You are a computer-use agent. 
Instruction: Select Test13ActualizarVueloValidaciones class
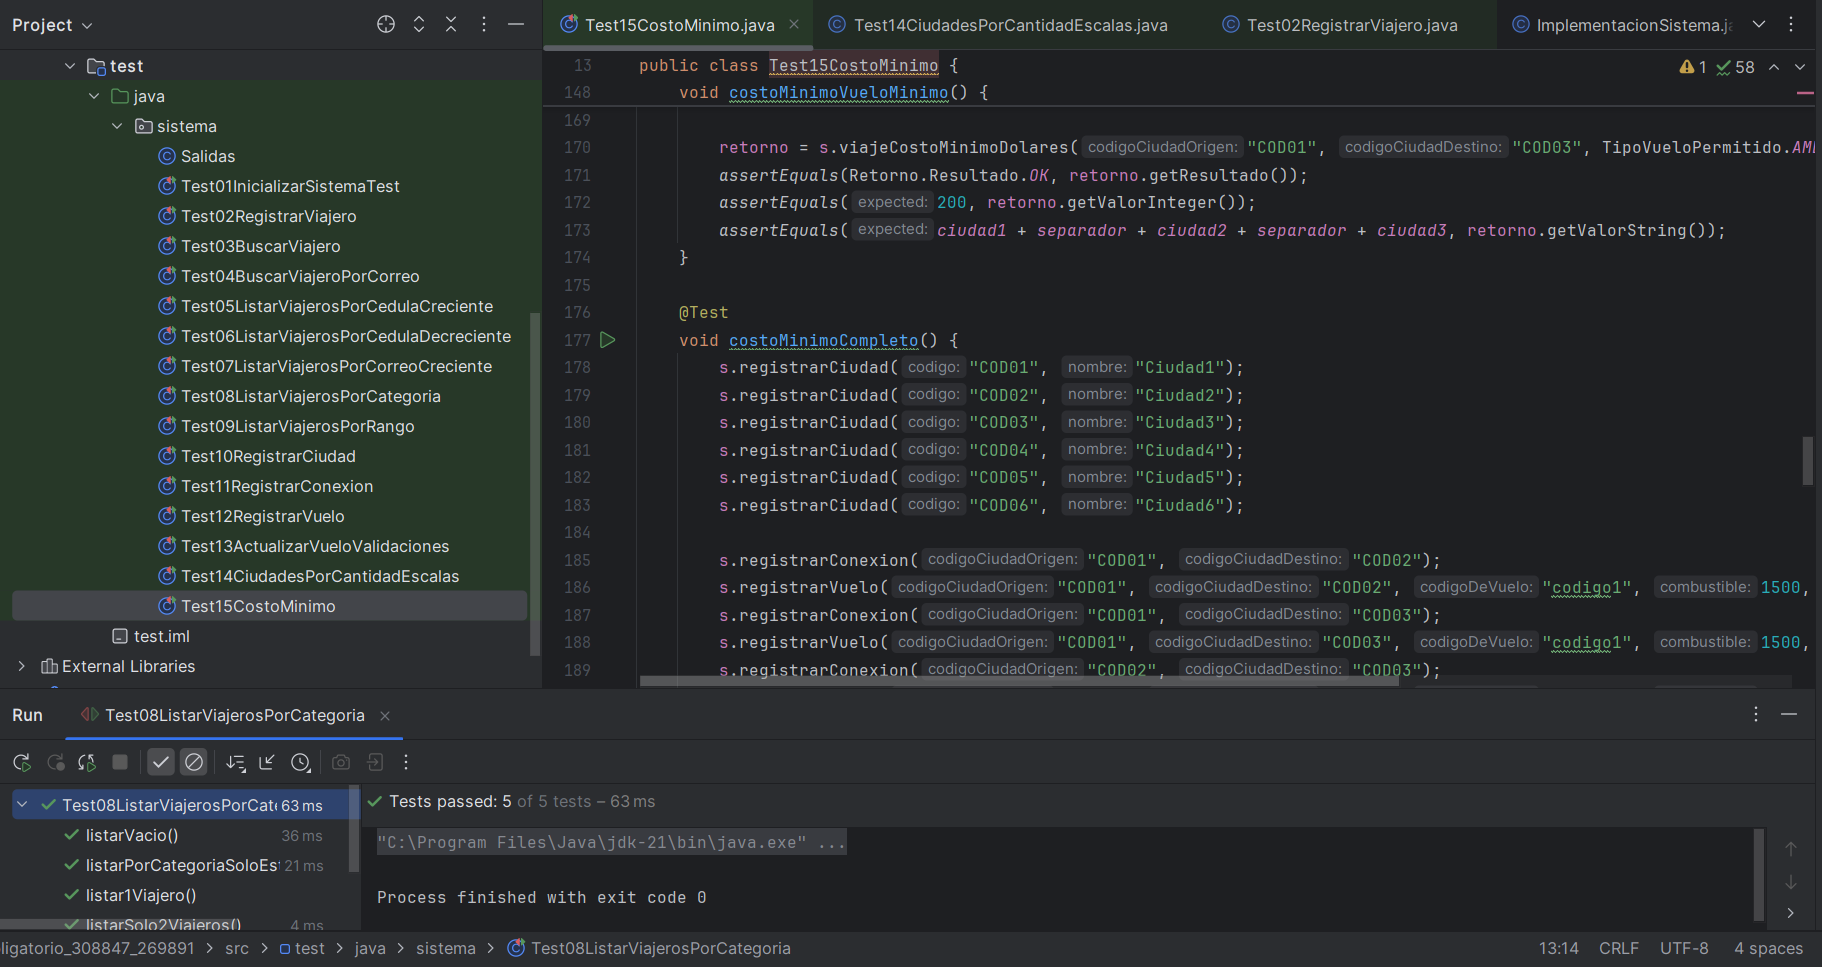pos(315,546)
